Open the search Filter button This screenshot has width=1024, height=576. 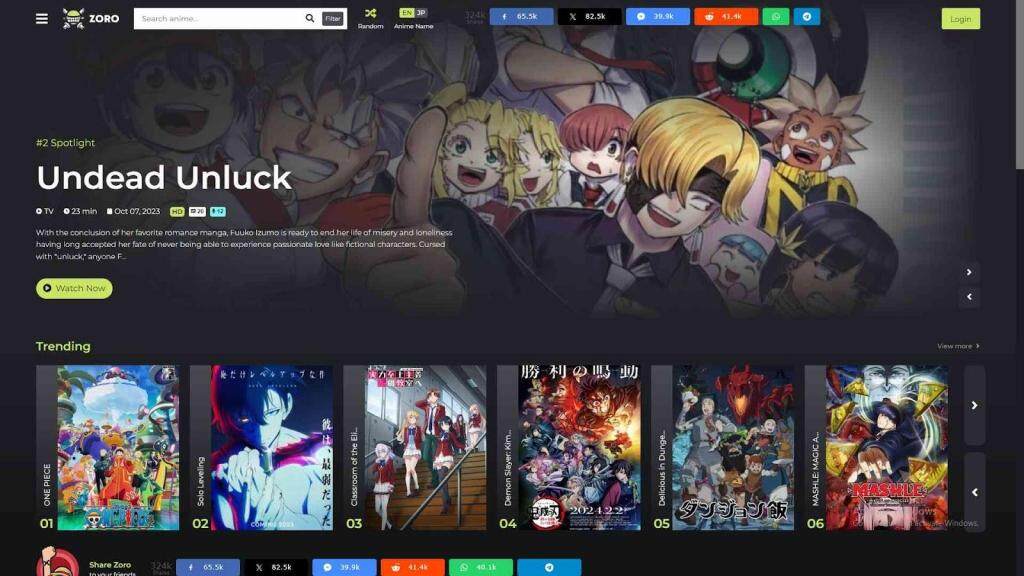332,18
